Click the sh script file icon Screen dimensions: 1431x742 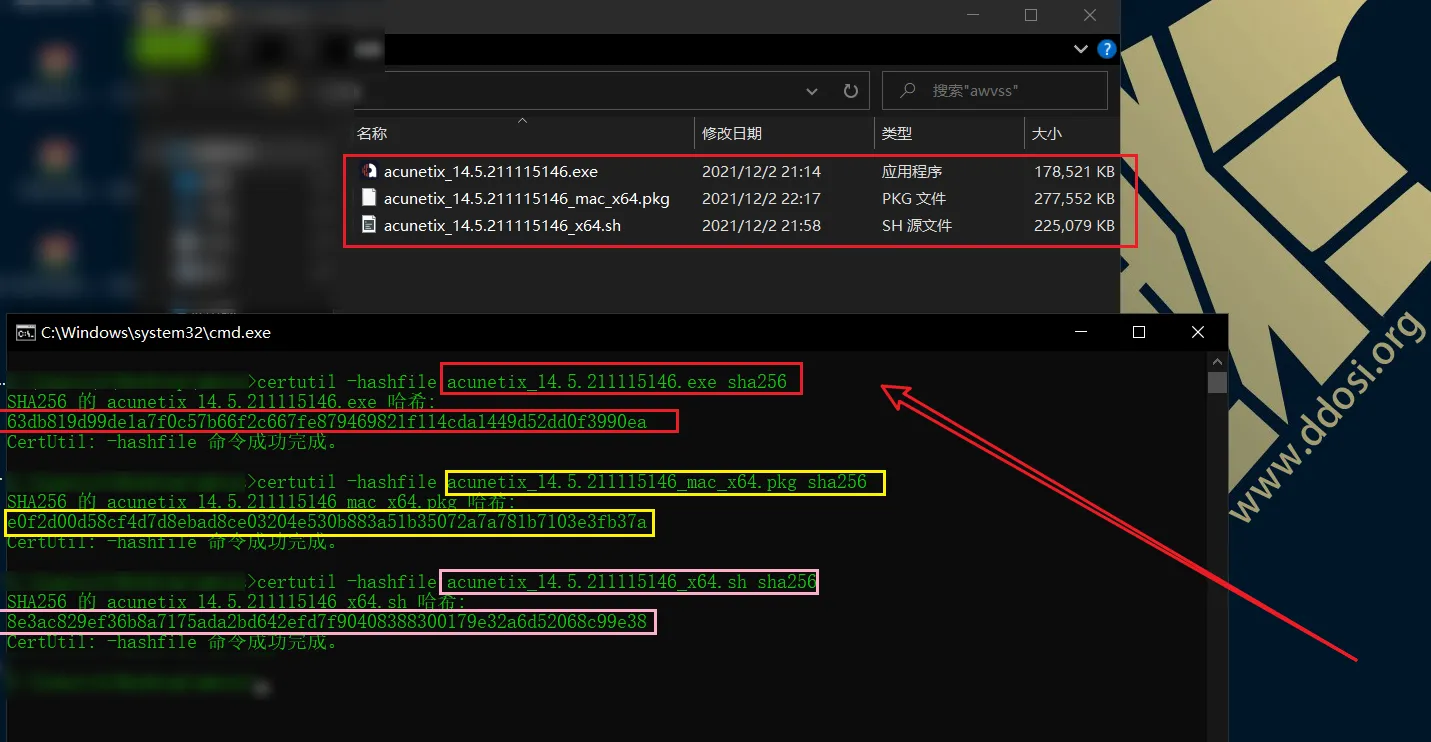[368, 225]
